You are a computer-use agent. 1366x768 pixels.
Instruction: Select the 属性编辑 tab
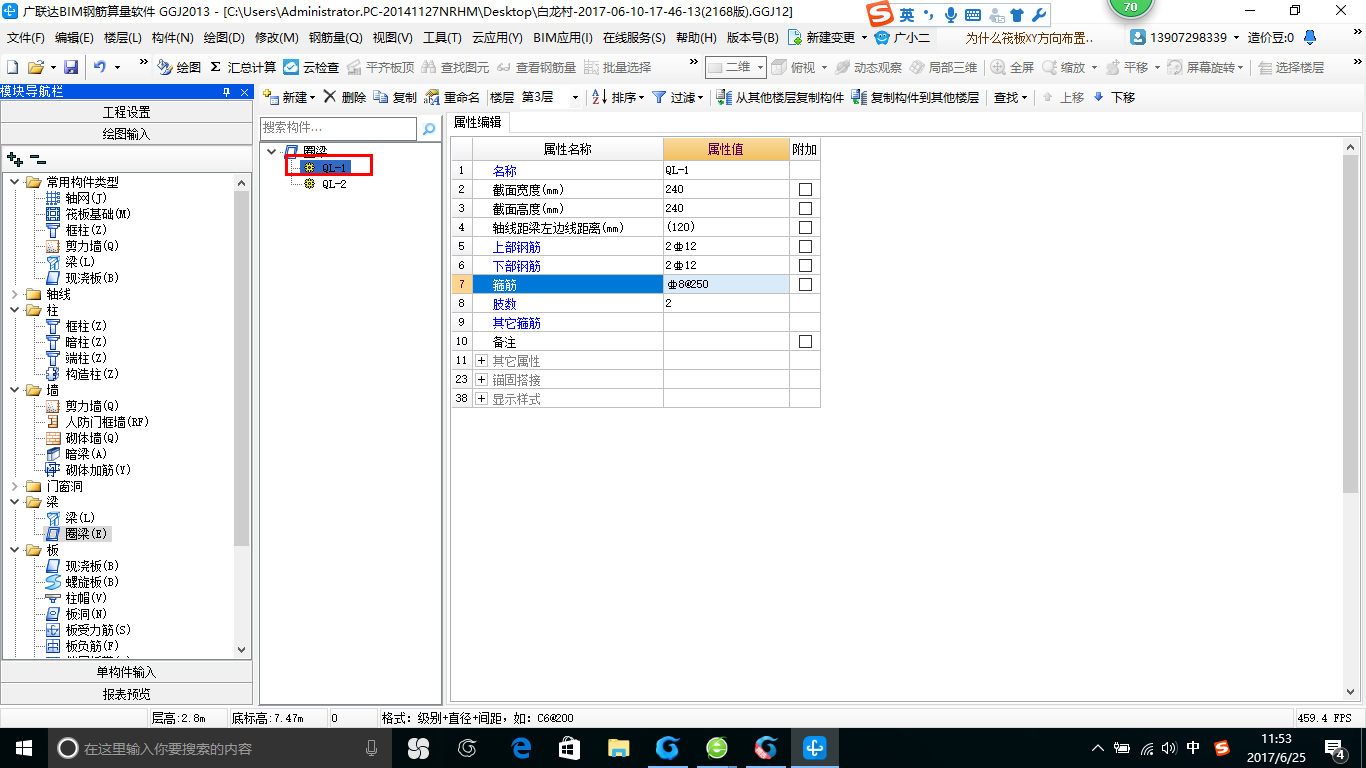point(478,122)
